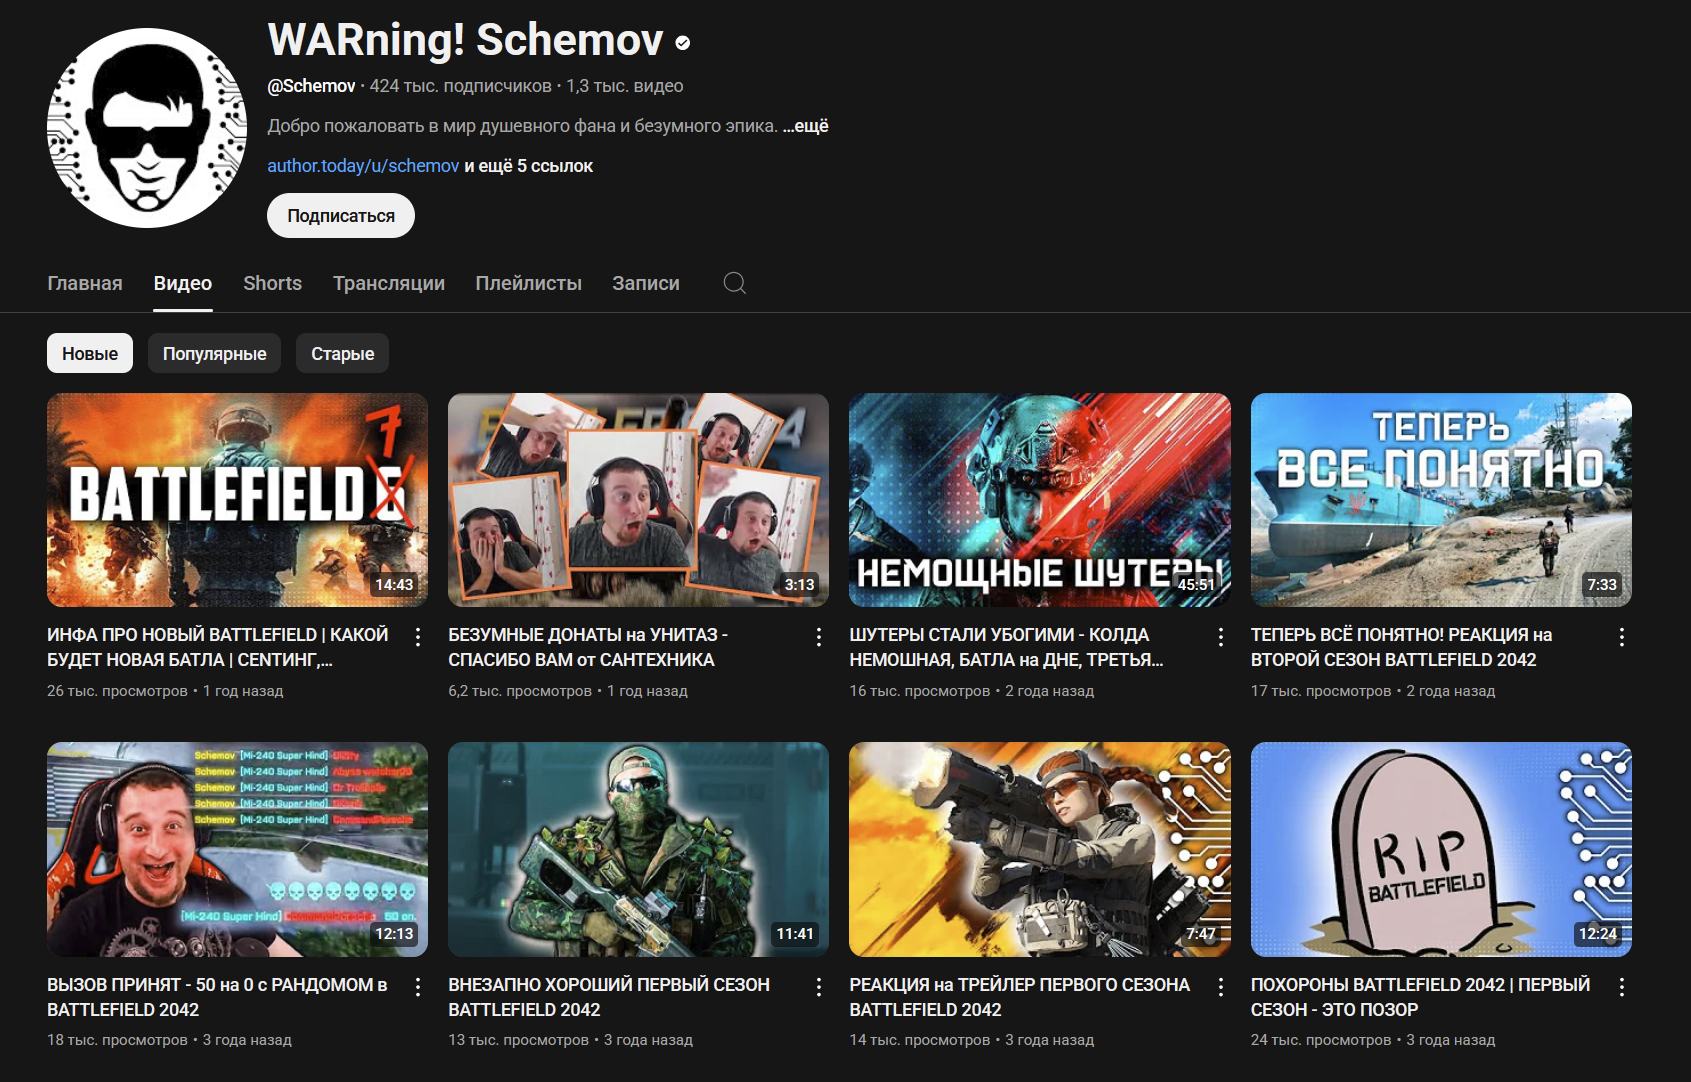The width and height of the screenshot is (1691, 1082).
Task: Click '14 тыс. просмотров' under РЕАКЦИЯ на ТРЕЙЛЕР
Action: coord(920,1040)
